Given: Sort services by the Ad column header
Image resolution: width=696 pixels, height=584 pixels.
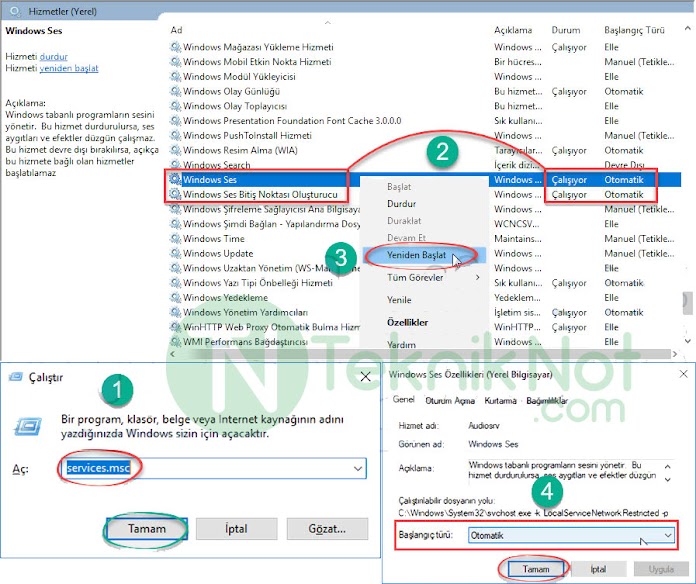Looking at the screenshot, I should coord(176,30).
